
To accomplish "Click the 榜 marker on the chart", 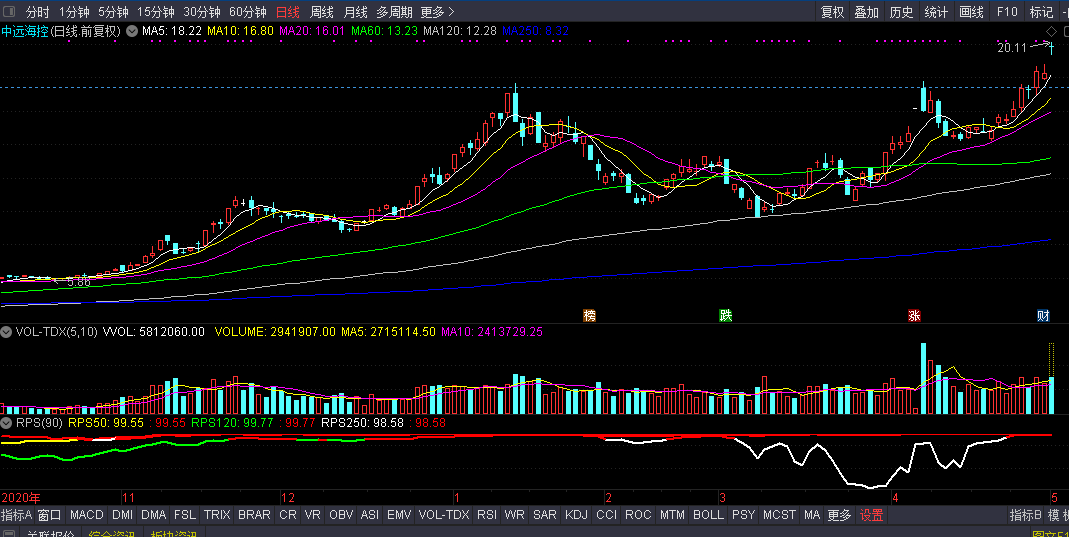I will pos(590,316).
